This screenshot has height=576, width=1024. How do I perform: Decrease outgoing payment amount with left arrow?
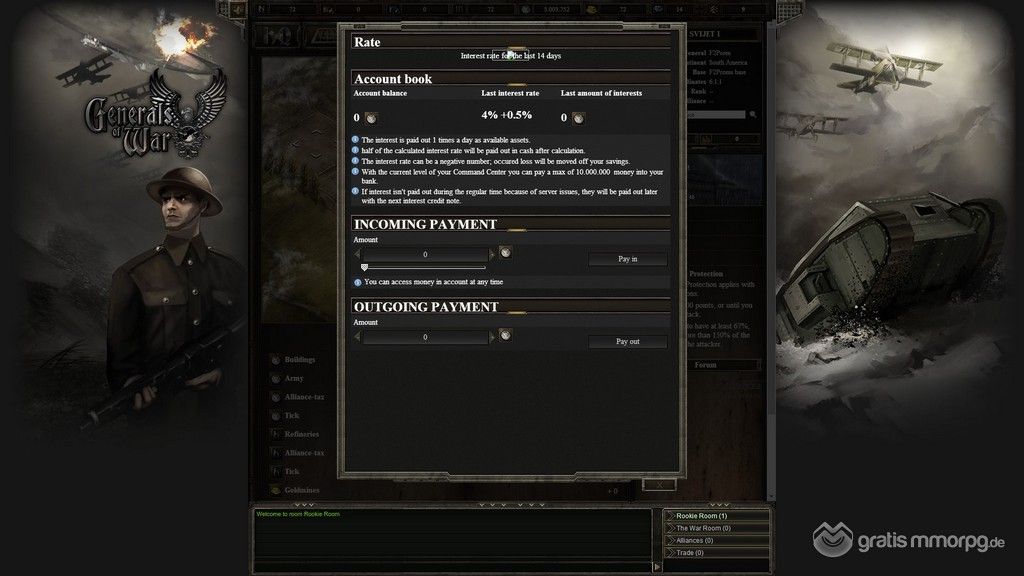[x=357, y=338]
